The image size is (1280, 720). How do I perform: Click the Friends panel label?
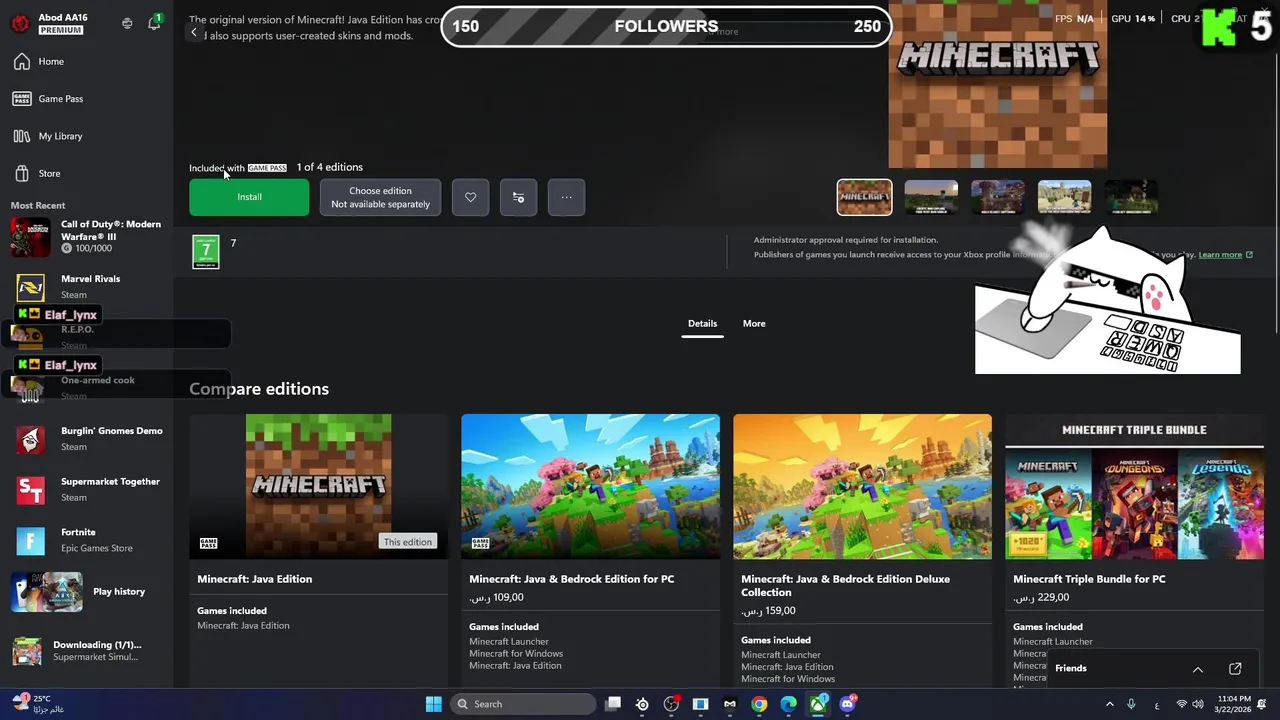coord(1070,668)
